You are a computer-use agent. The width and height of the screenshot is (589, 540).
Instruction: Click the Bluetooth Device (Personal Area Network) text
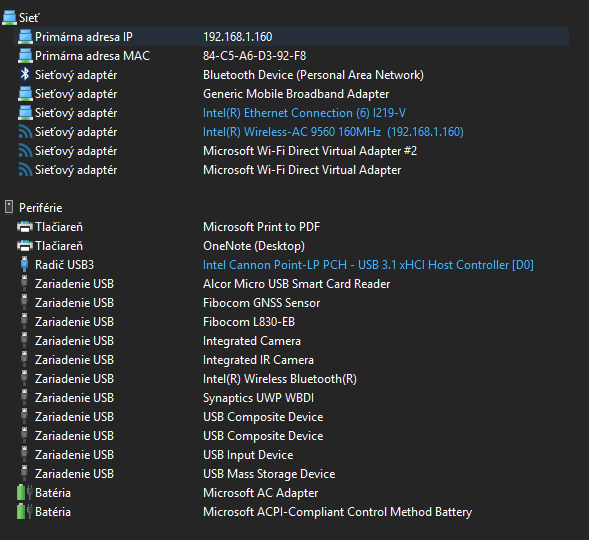coord(313,75)
